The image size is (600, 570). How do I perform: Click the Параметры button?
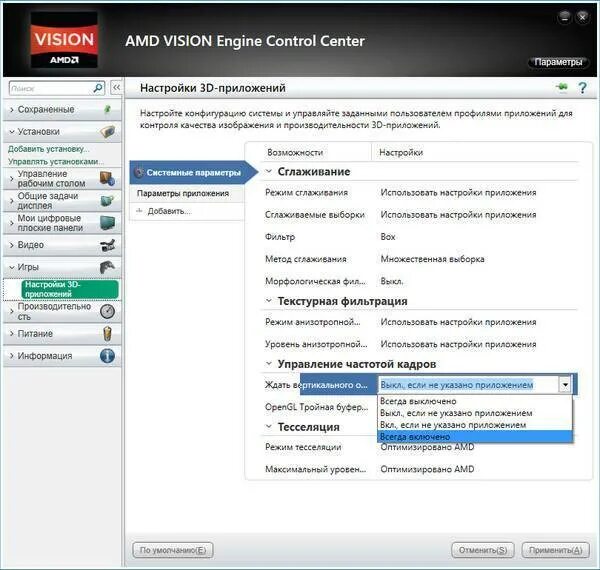[x=558, y=62]
